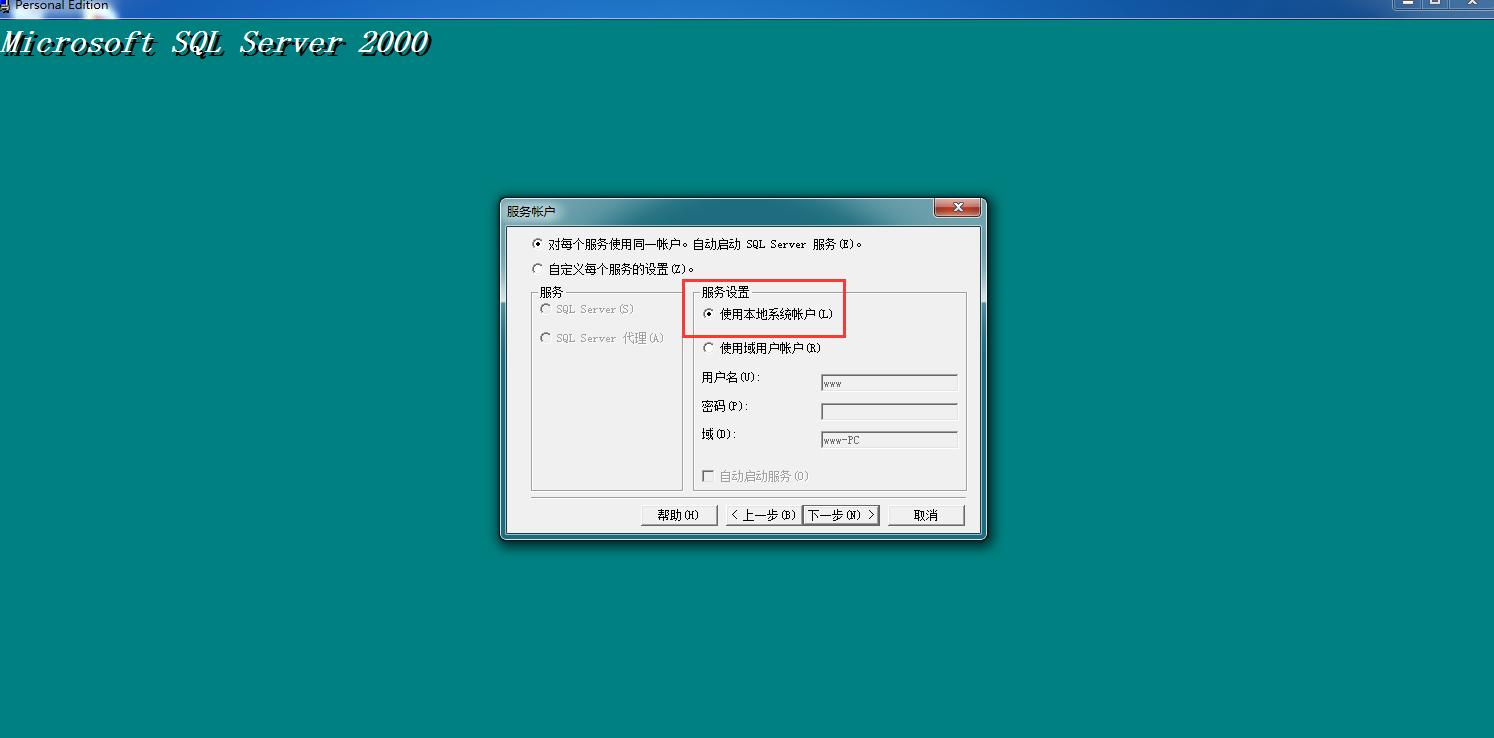The height and width of the screenshot is (738, 1494).
Task: Click the 取消 button to cancel setup
Action: coord(925,514)
